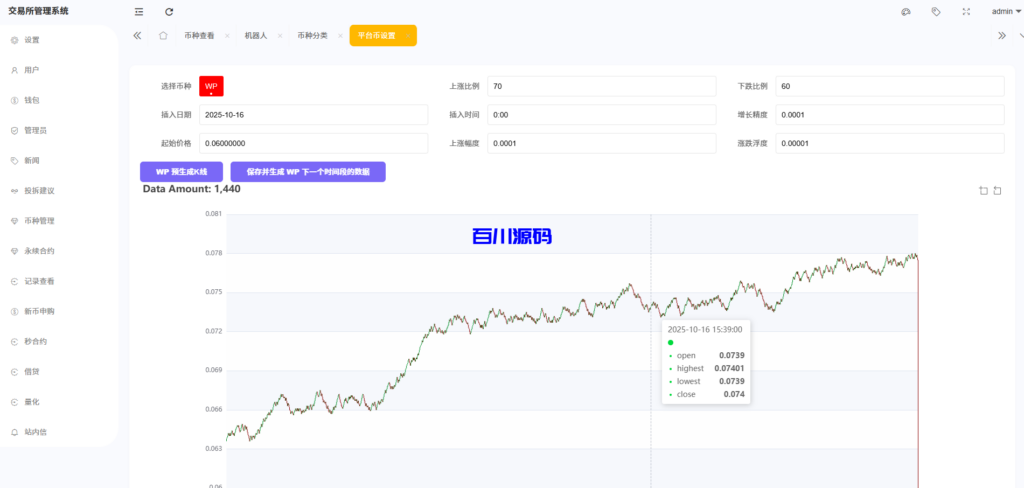Switch to the 机器人 tab
1024x488 pixels.
pyautogui.click(x=256, y=36)
